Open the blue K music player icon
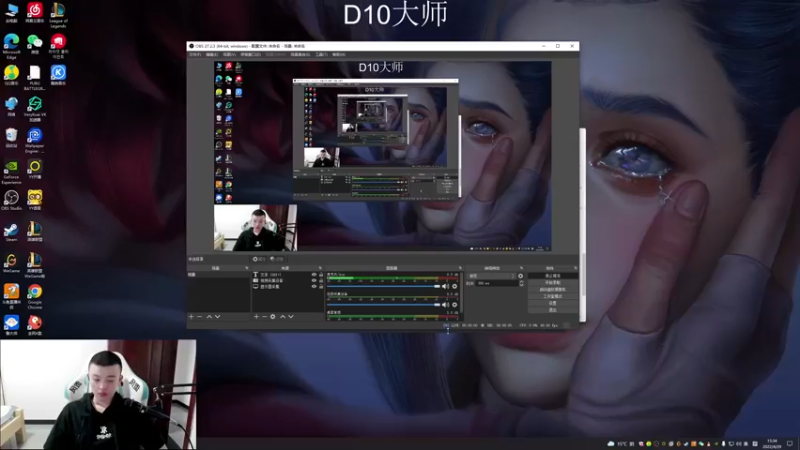The height and width of the screenshot is (450, 800). 58,74
